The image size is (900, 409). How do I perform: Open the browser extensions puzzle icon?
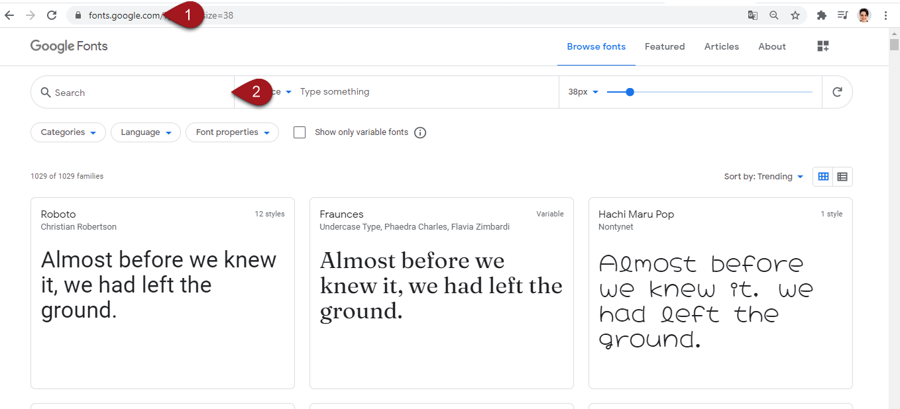coord(821,16)
